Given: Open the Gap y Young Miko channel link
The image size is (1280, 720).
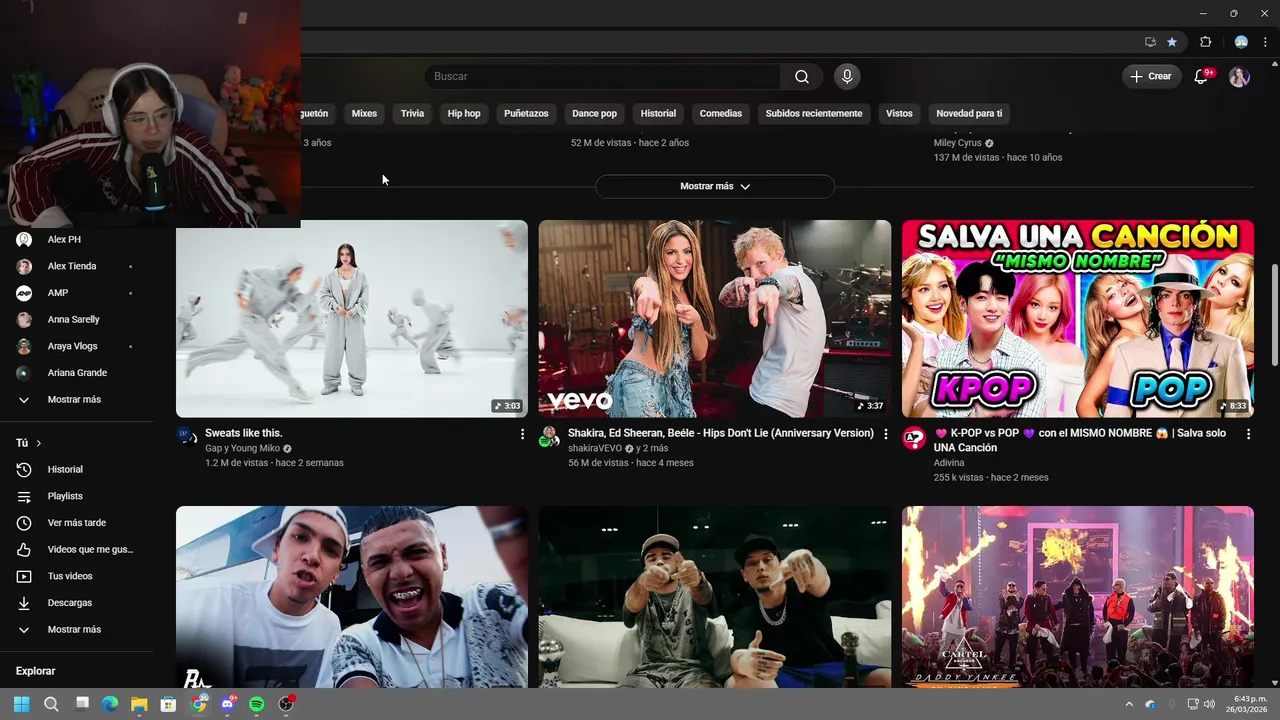Looking at the screenshot, I should pos(242,448).
